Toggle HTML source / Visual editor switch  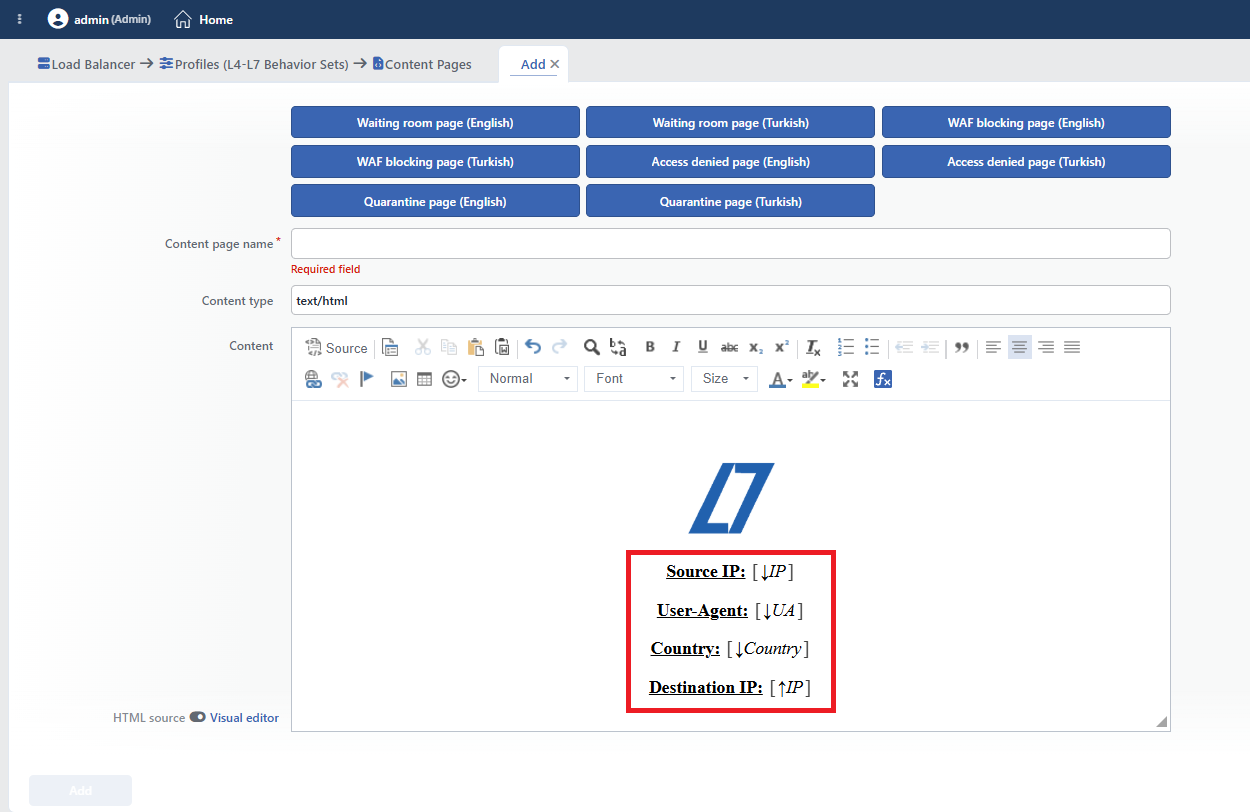pos(197,717)
